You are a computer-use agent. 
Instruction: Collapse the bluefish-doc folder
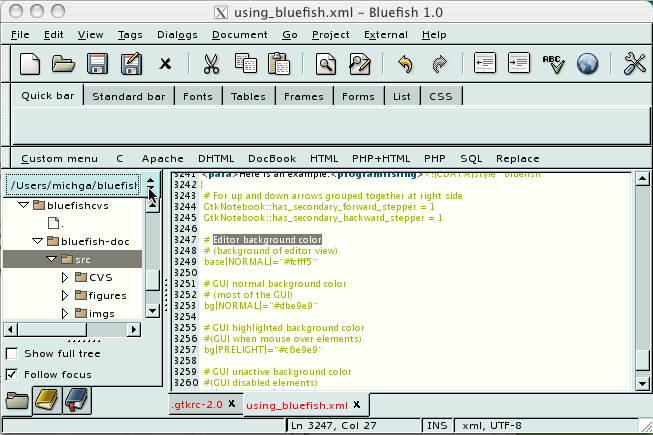[37, 241]
